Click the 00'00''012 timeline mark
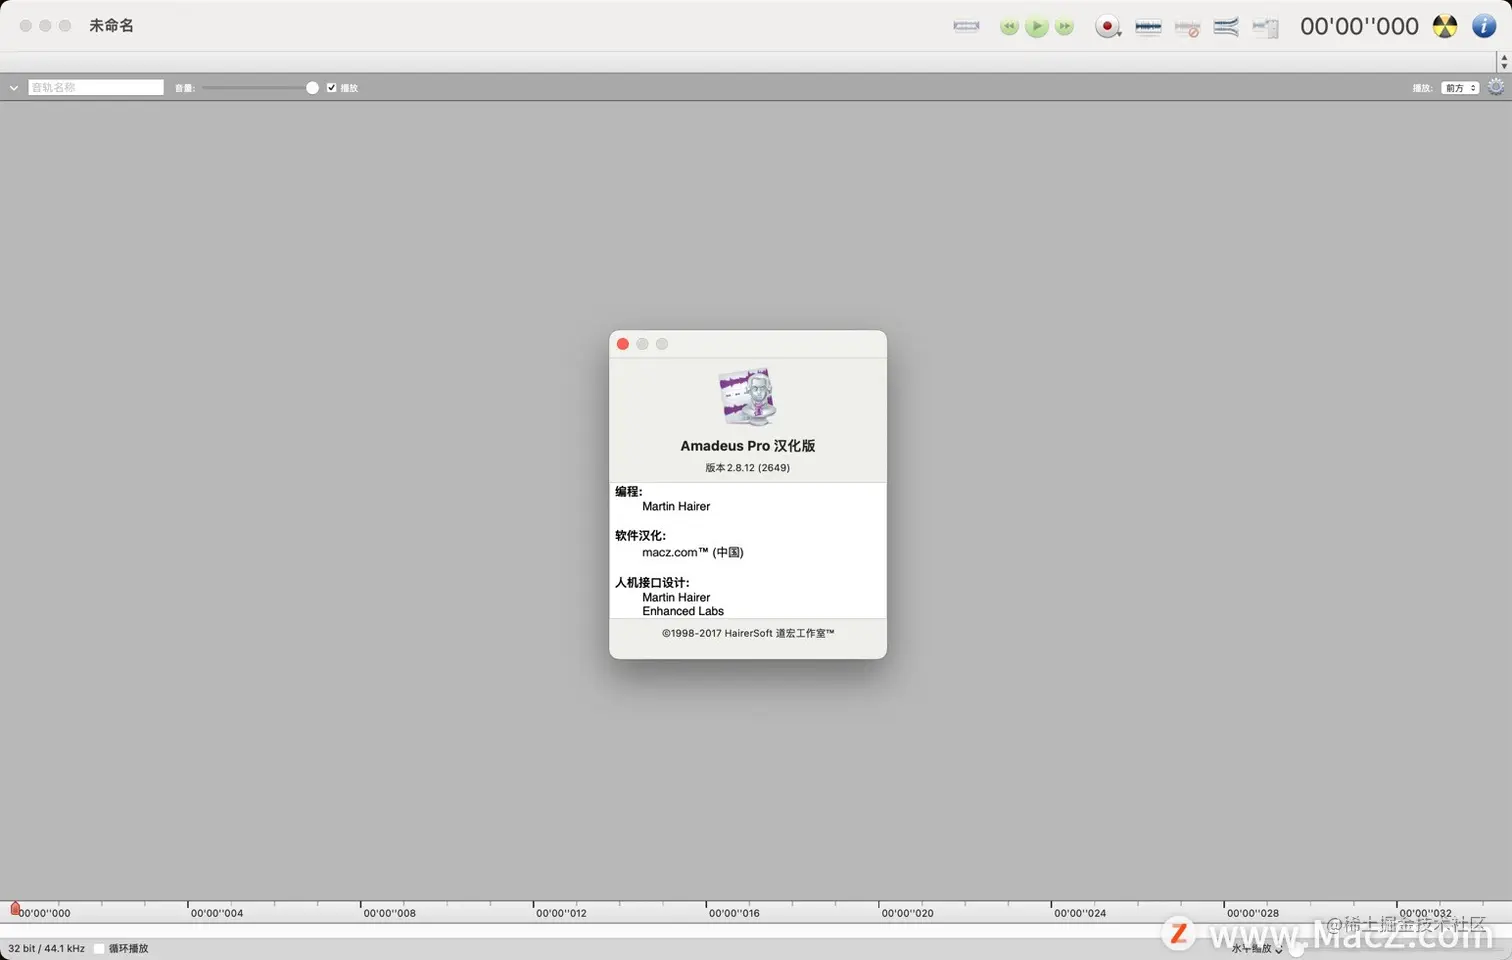This screenshot has width=1512, height=960. tap(561, 913)
